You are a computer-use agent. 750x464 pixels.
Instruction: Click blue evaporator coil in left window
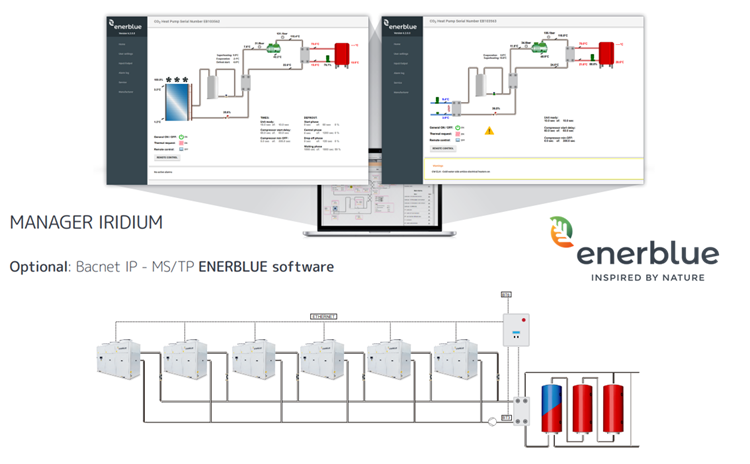click(x=176, y=102)
